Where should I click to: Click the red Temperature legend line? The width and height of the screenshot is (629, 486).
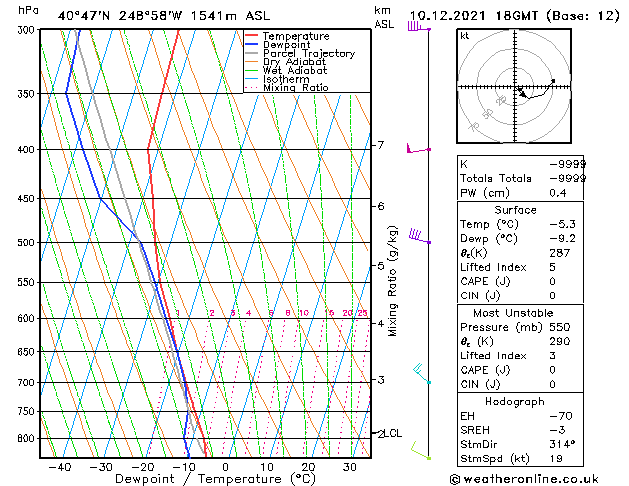pos(251,36)
